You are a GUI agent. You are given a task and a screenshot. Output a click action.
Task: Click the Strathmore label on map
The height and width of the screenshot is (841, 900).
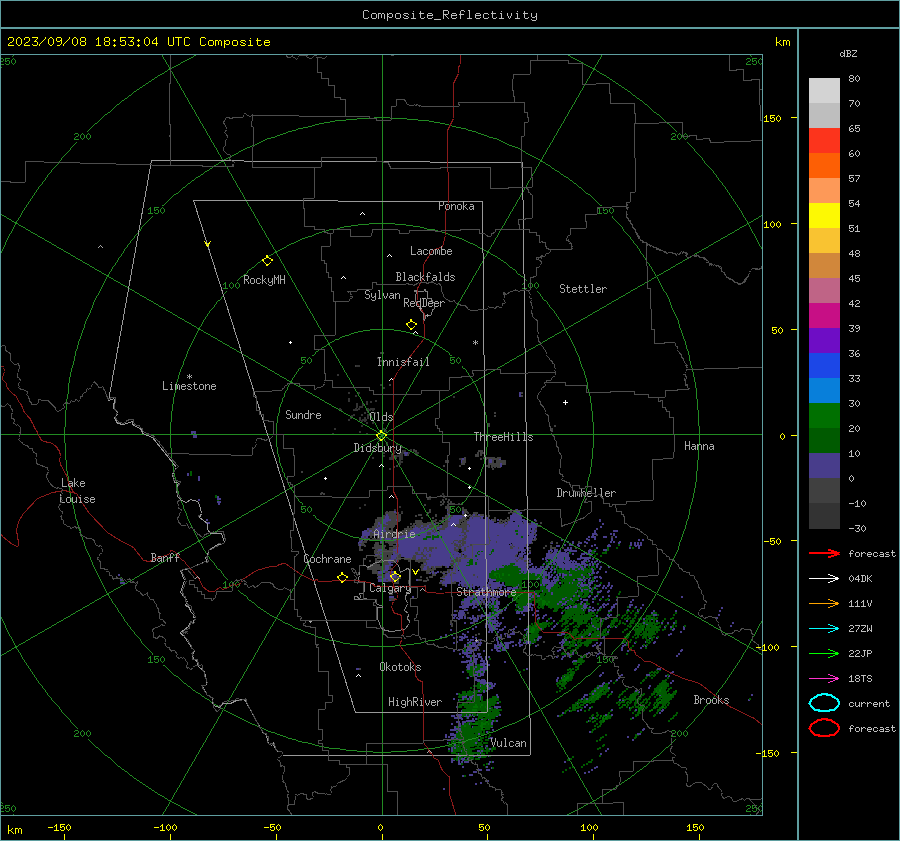[486, 592]
